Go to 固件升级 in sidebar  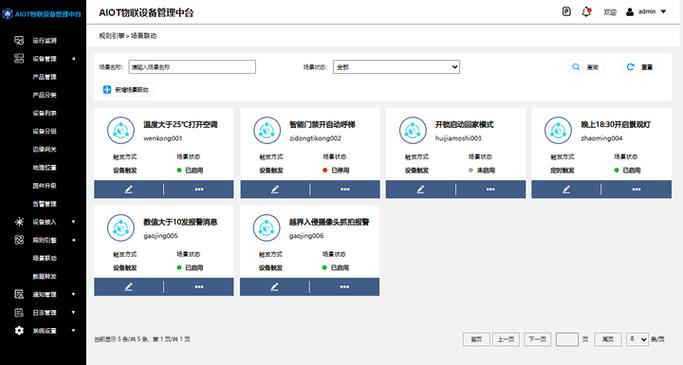tap(44, 186)
